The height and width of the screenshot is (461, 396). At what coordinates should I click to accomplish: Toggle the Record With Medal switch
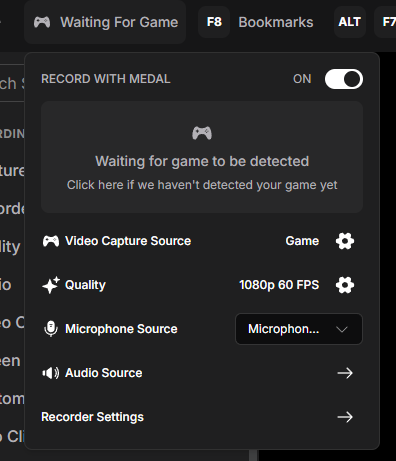[344, 79]
